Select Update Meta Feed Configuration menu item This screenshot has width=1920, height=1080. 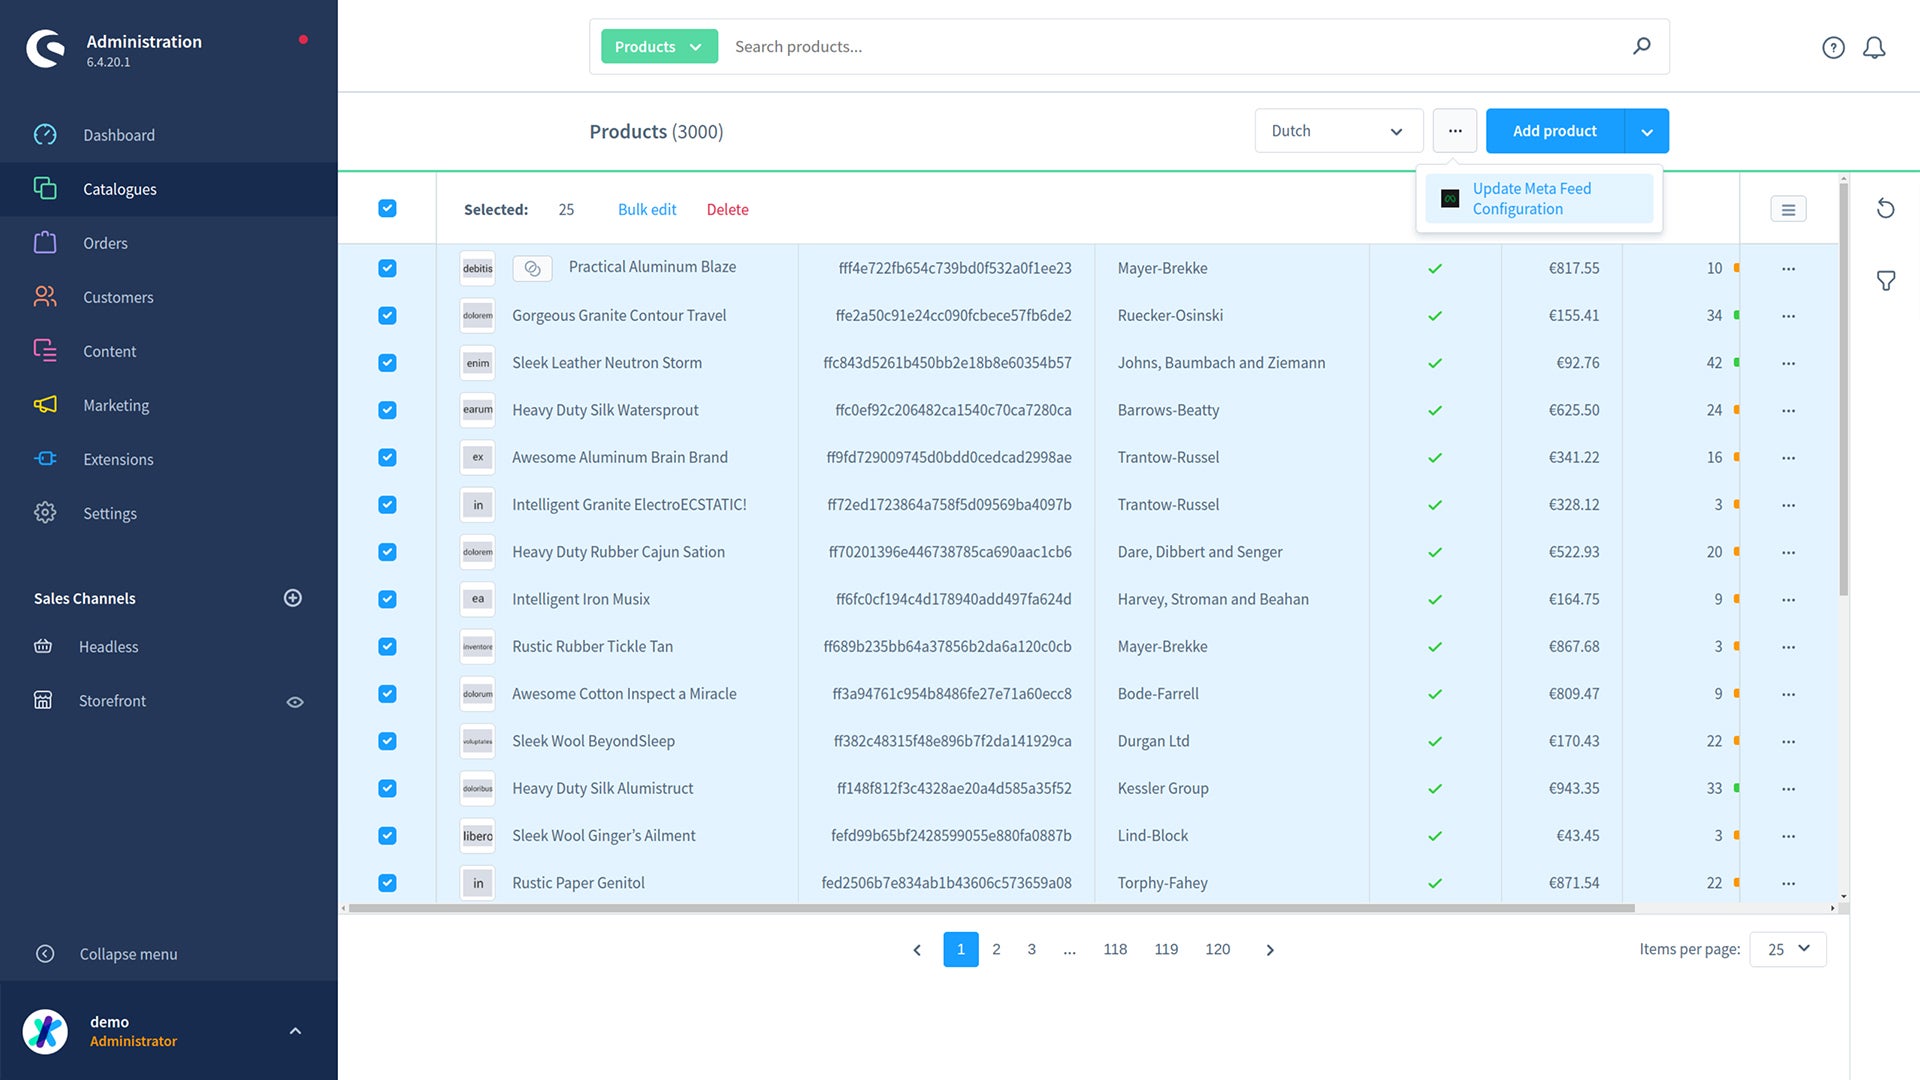[1539, 198]
